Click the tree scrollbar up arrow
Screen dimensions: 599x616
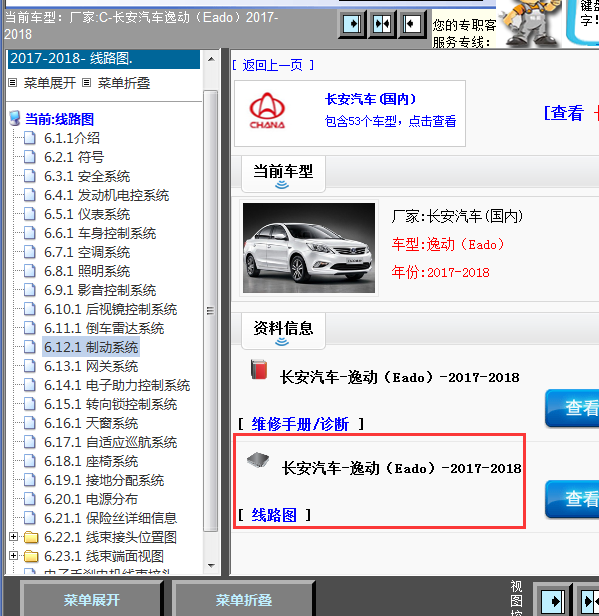pos(211,59)
